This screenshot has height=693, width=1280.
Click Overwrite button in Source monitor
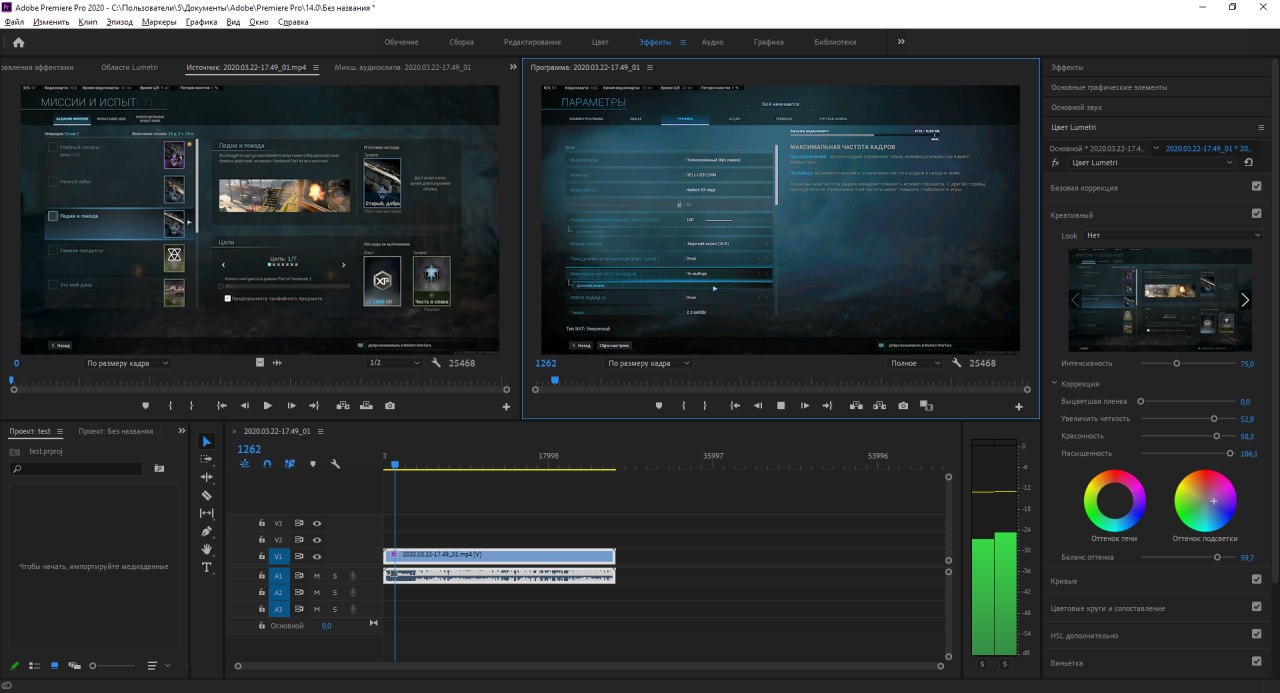pyautogui.click(x=366, y=406)
